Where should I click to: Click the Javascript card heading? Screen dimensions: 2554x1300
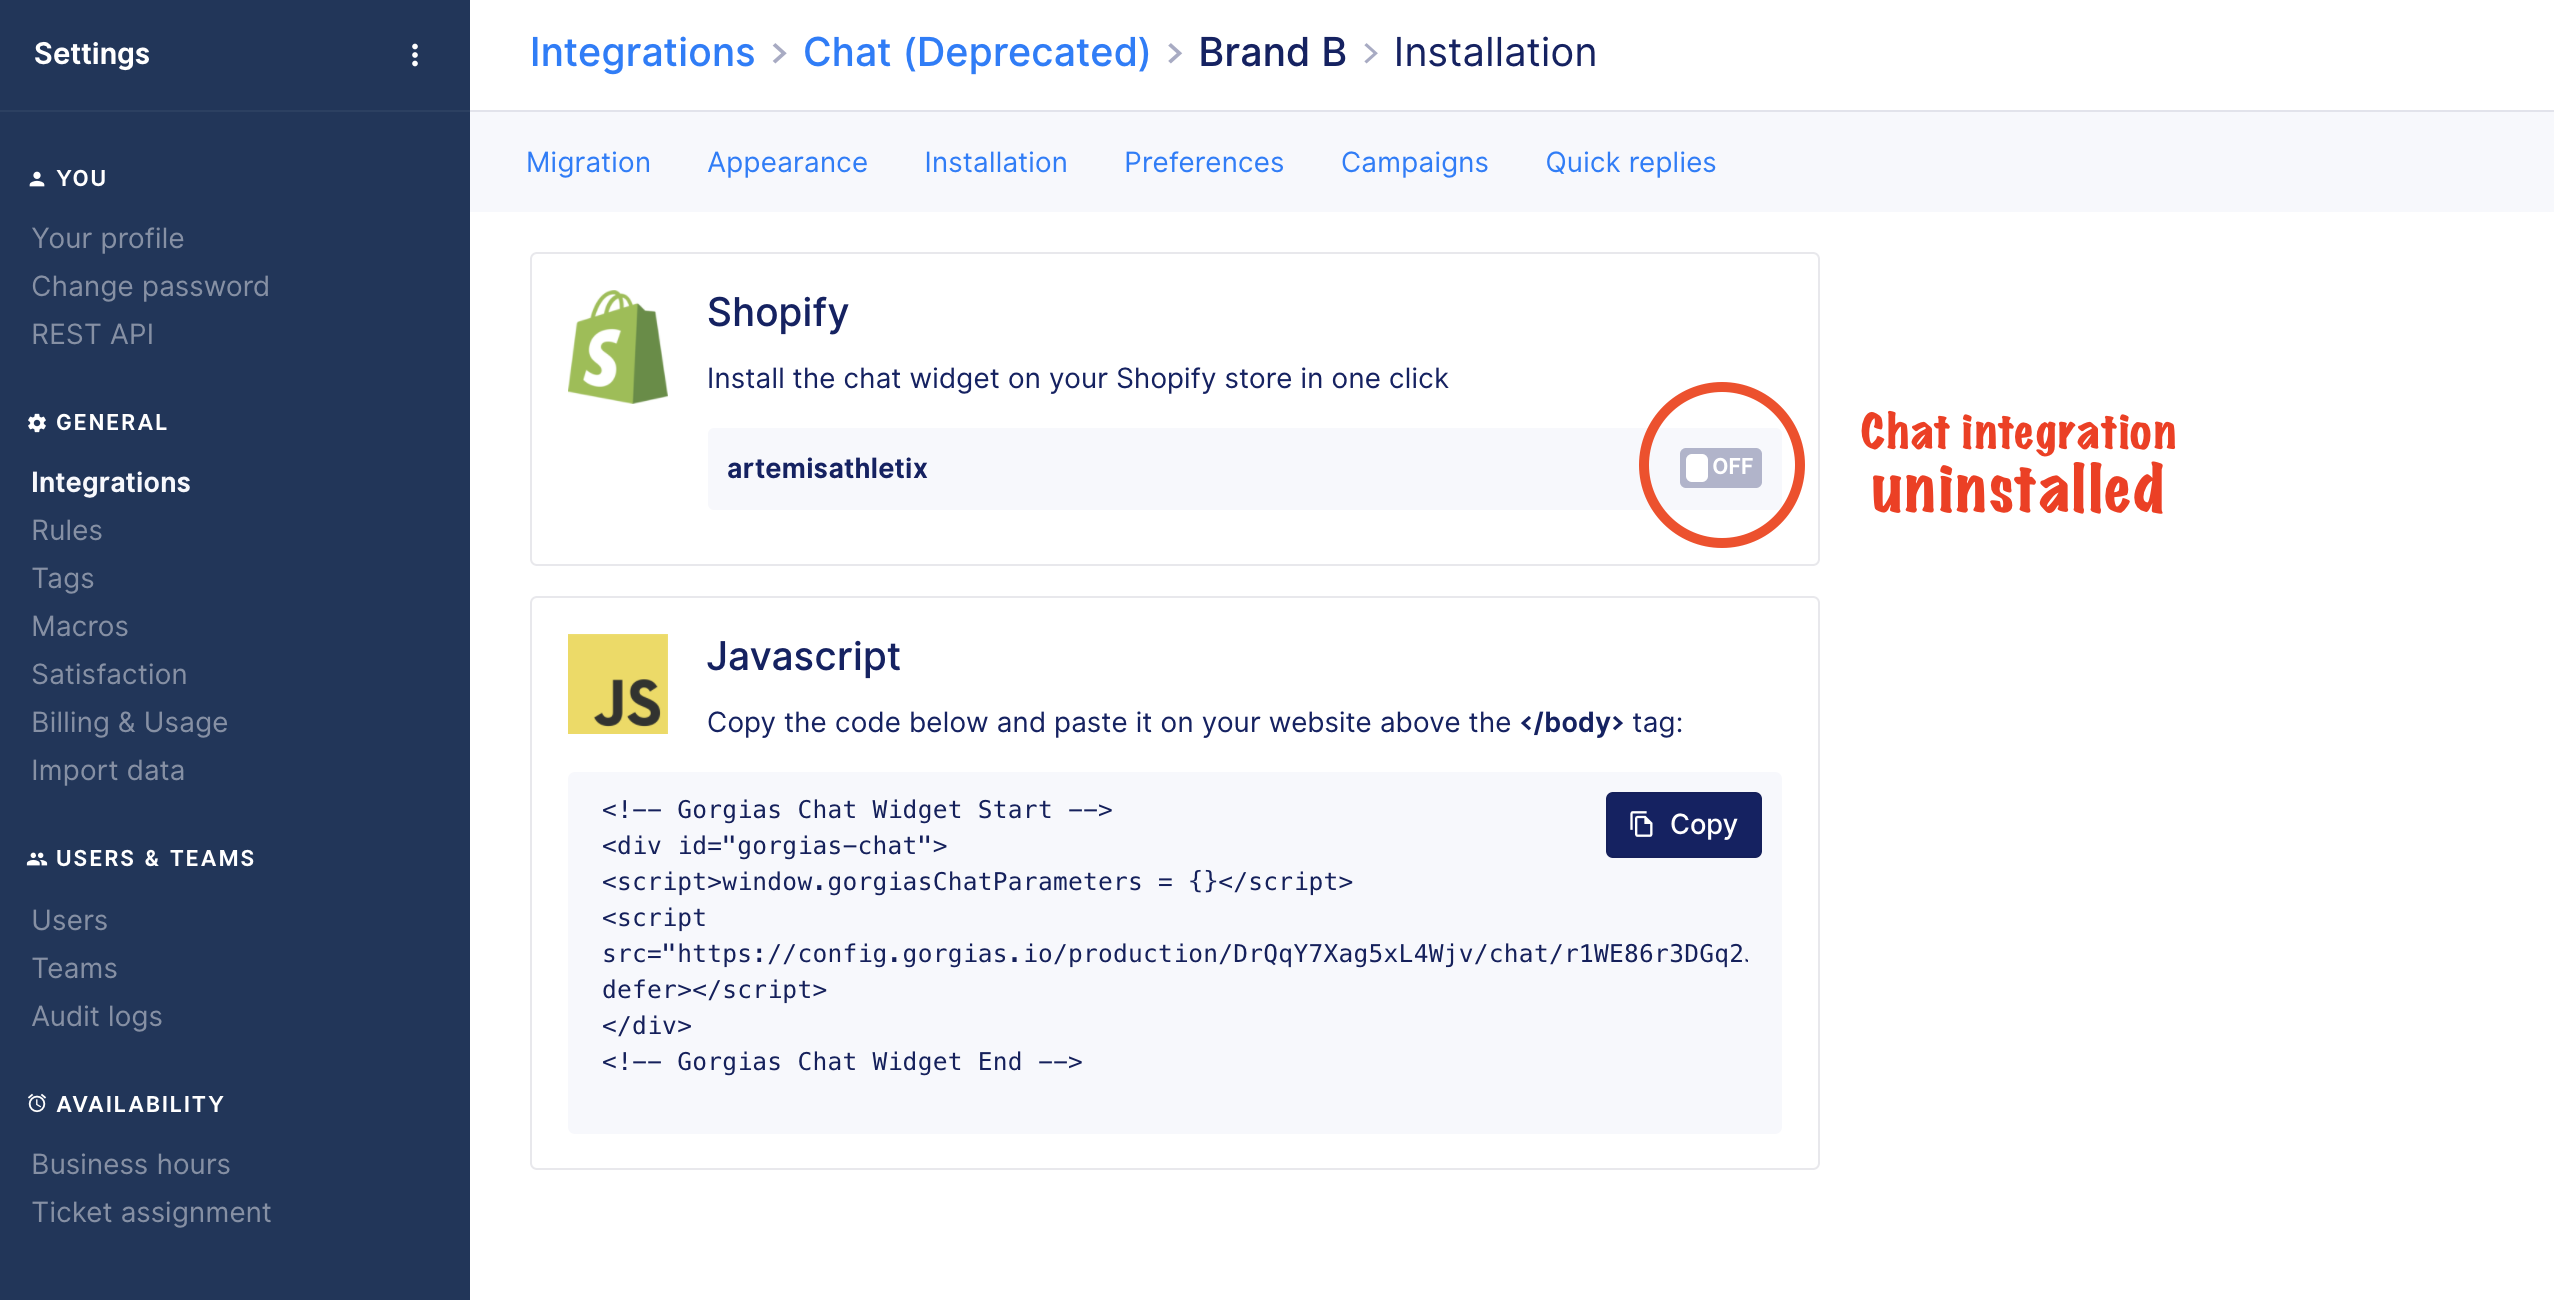click(x=803, y=656)
